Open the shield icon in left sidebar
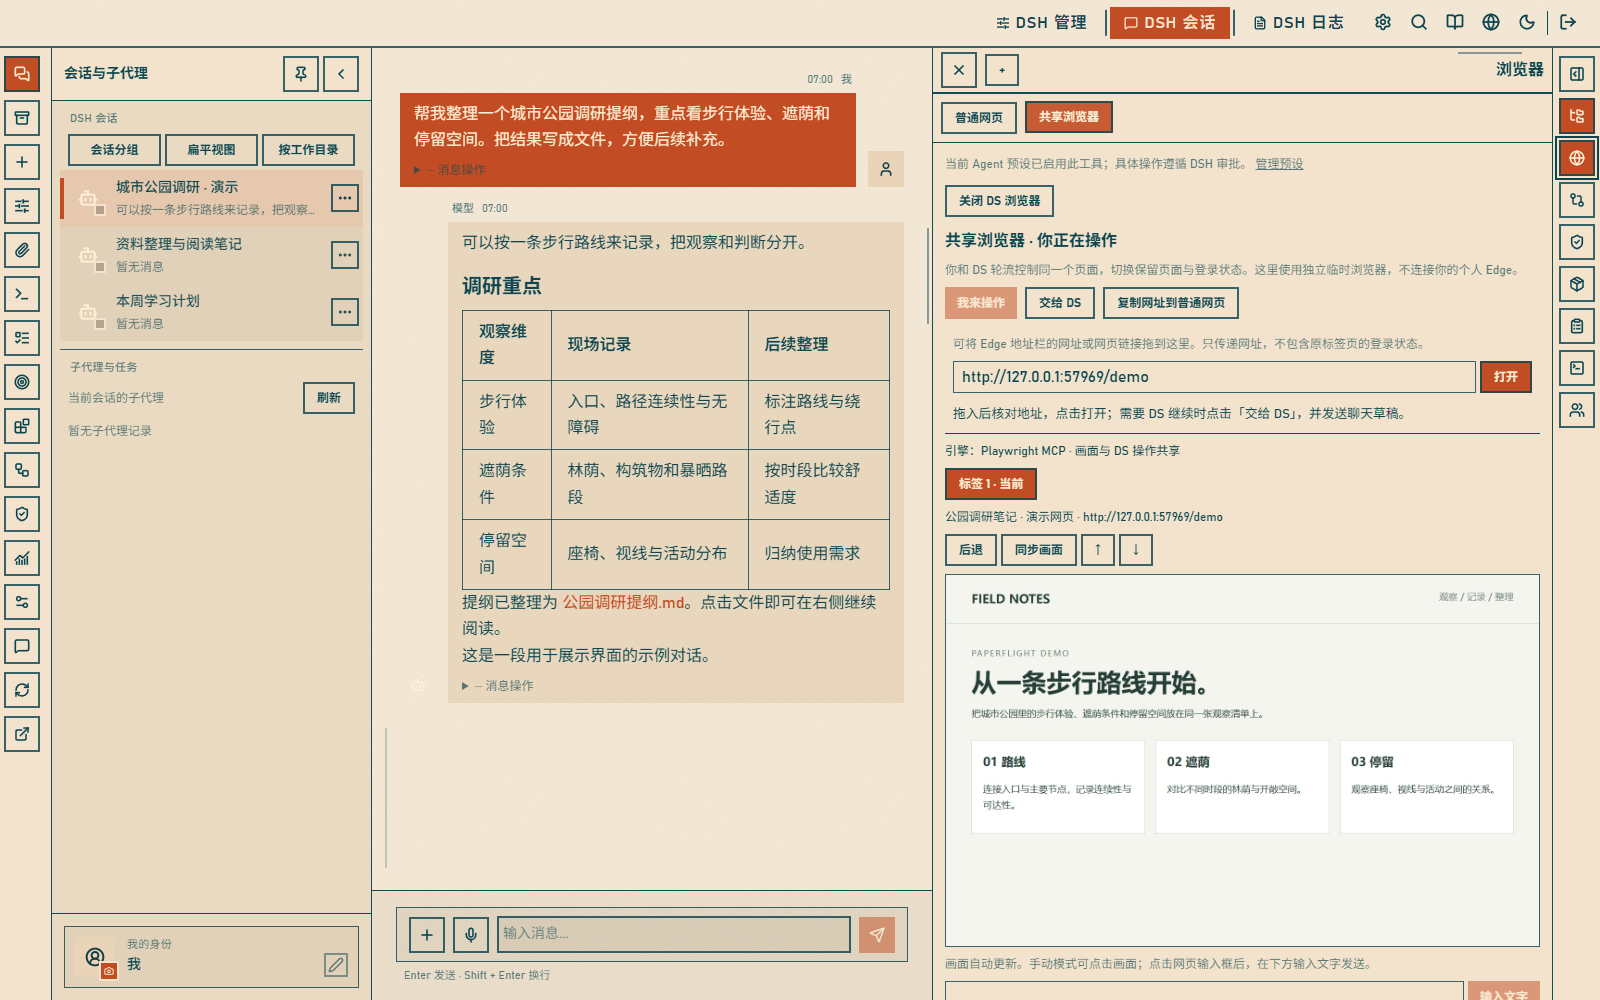1600x1000 pixels. coord(22,514)
